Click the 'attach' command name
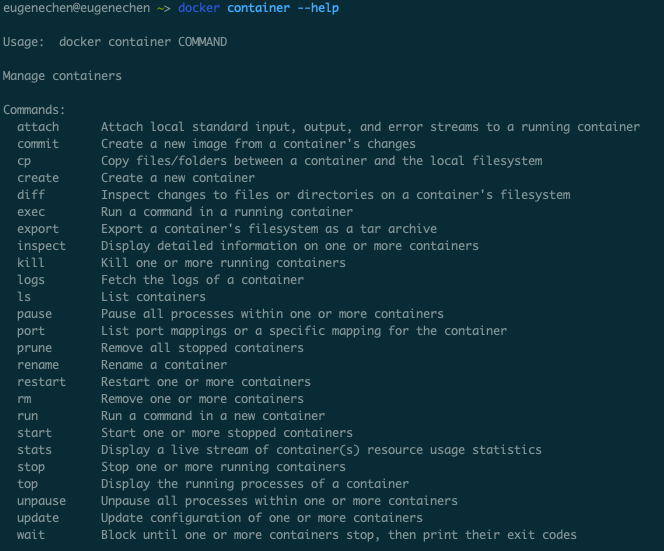Viewport: 664px width, 551px height. click(x=38, y=127)
